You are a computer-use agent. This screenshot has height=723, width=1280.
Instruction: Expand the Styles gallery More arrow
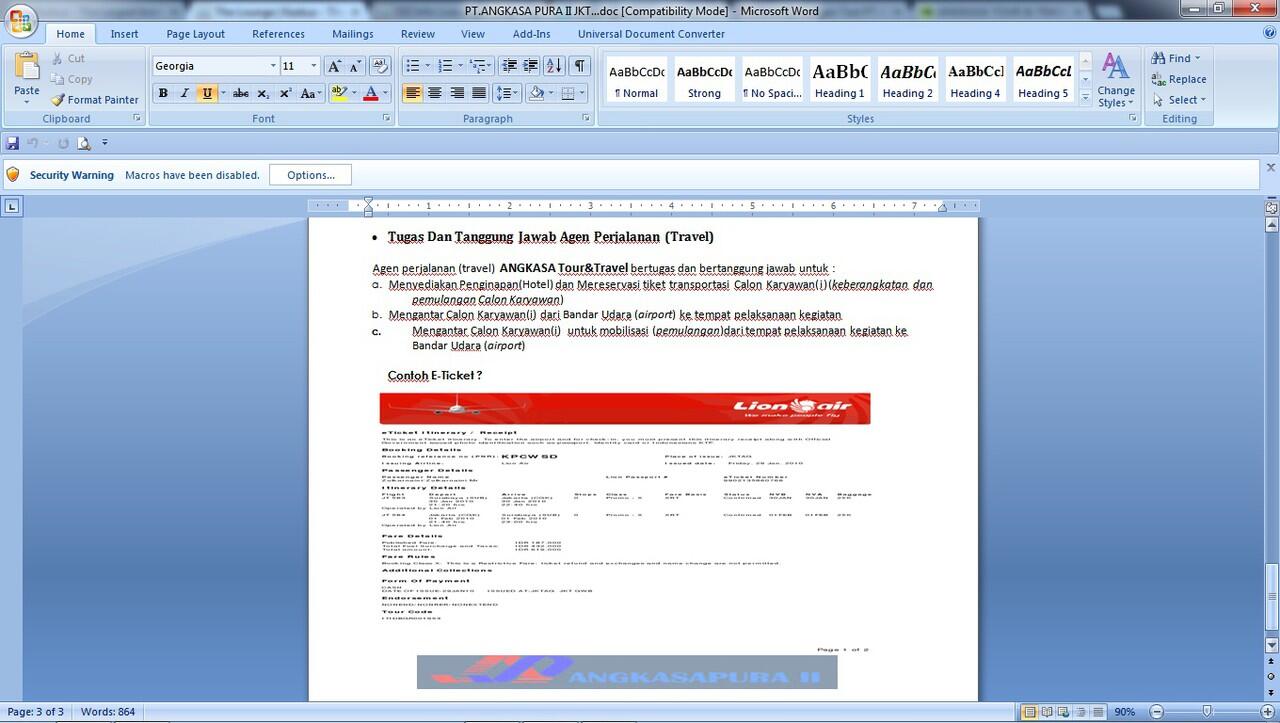coord(1085,98)
